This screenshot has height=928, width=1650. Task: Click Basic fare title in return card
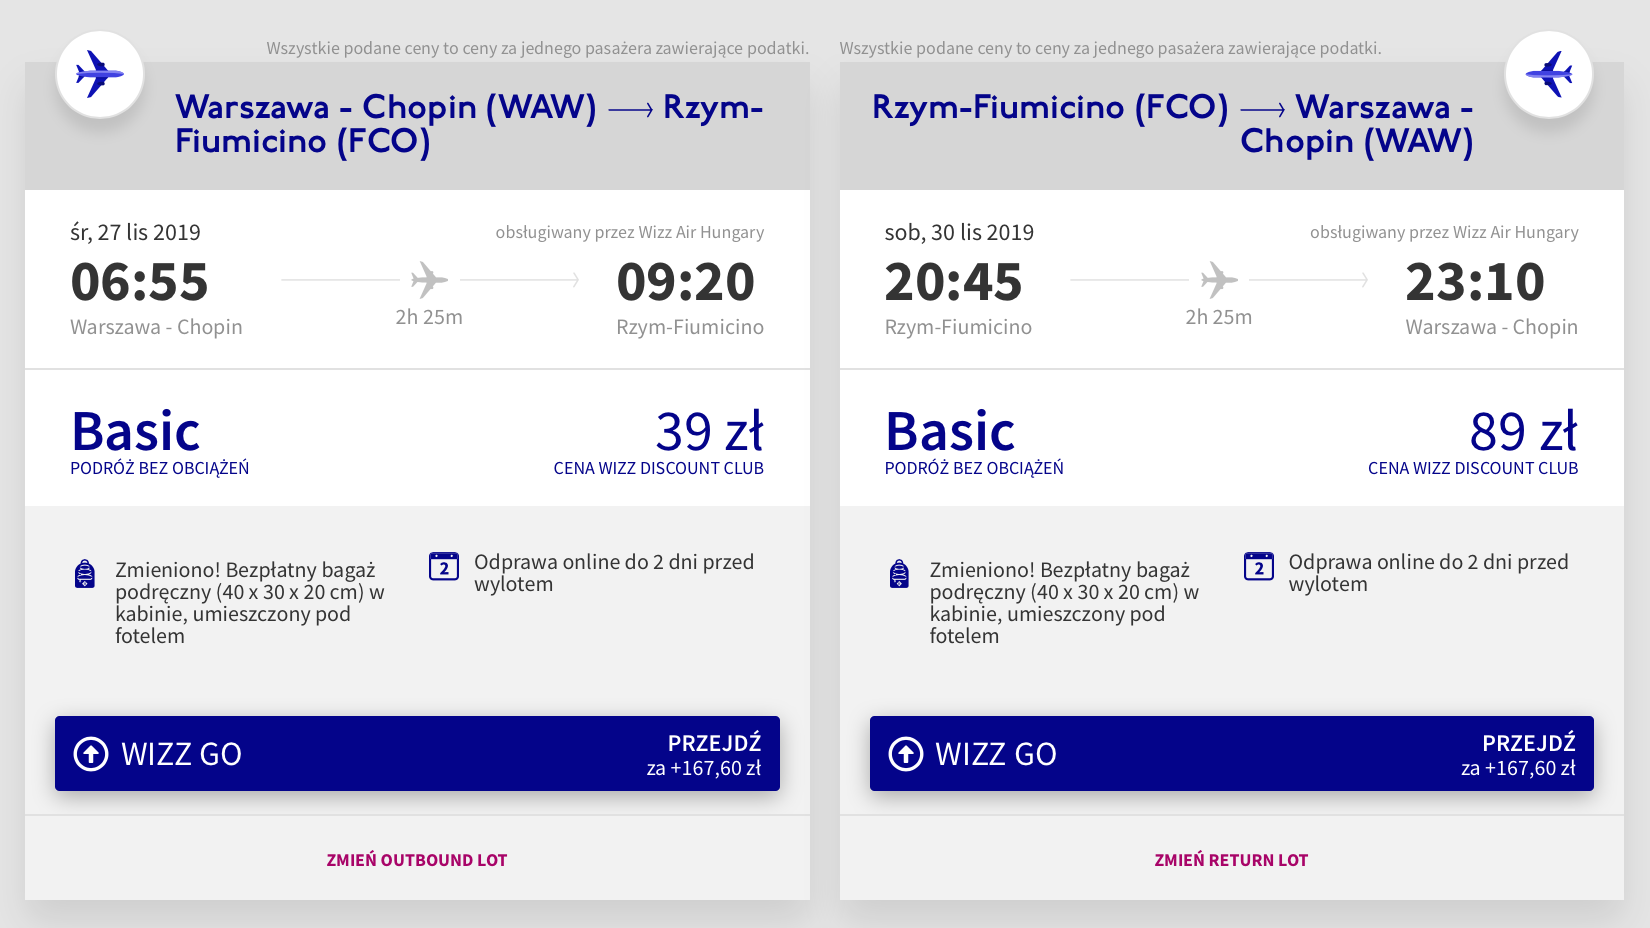(950, 432)
